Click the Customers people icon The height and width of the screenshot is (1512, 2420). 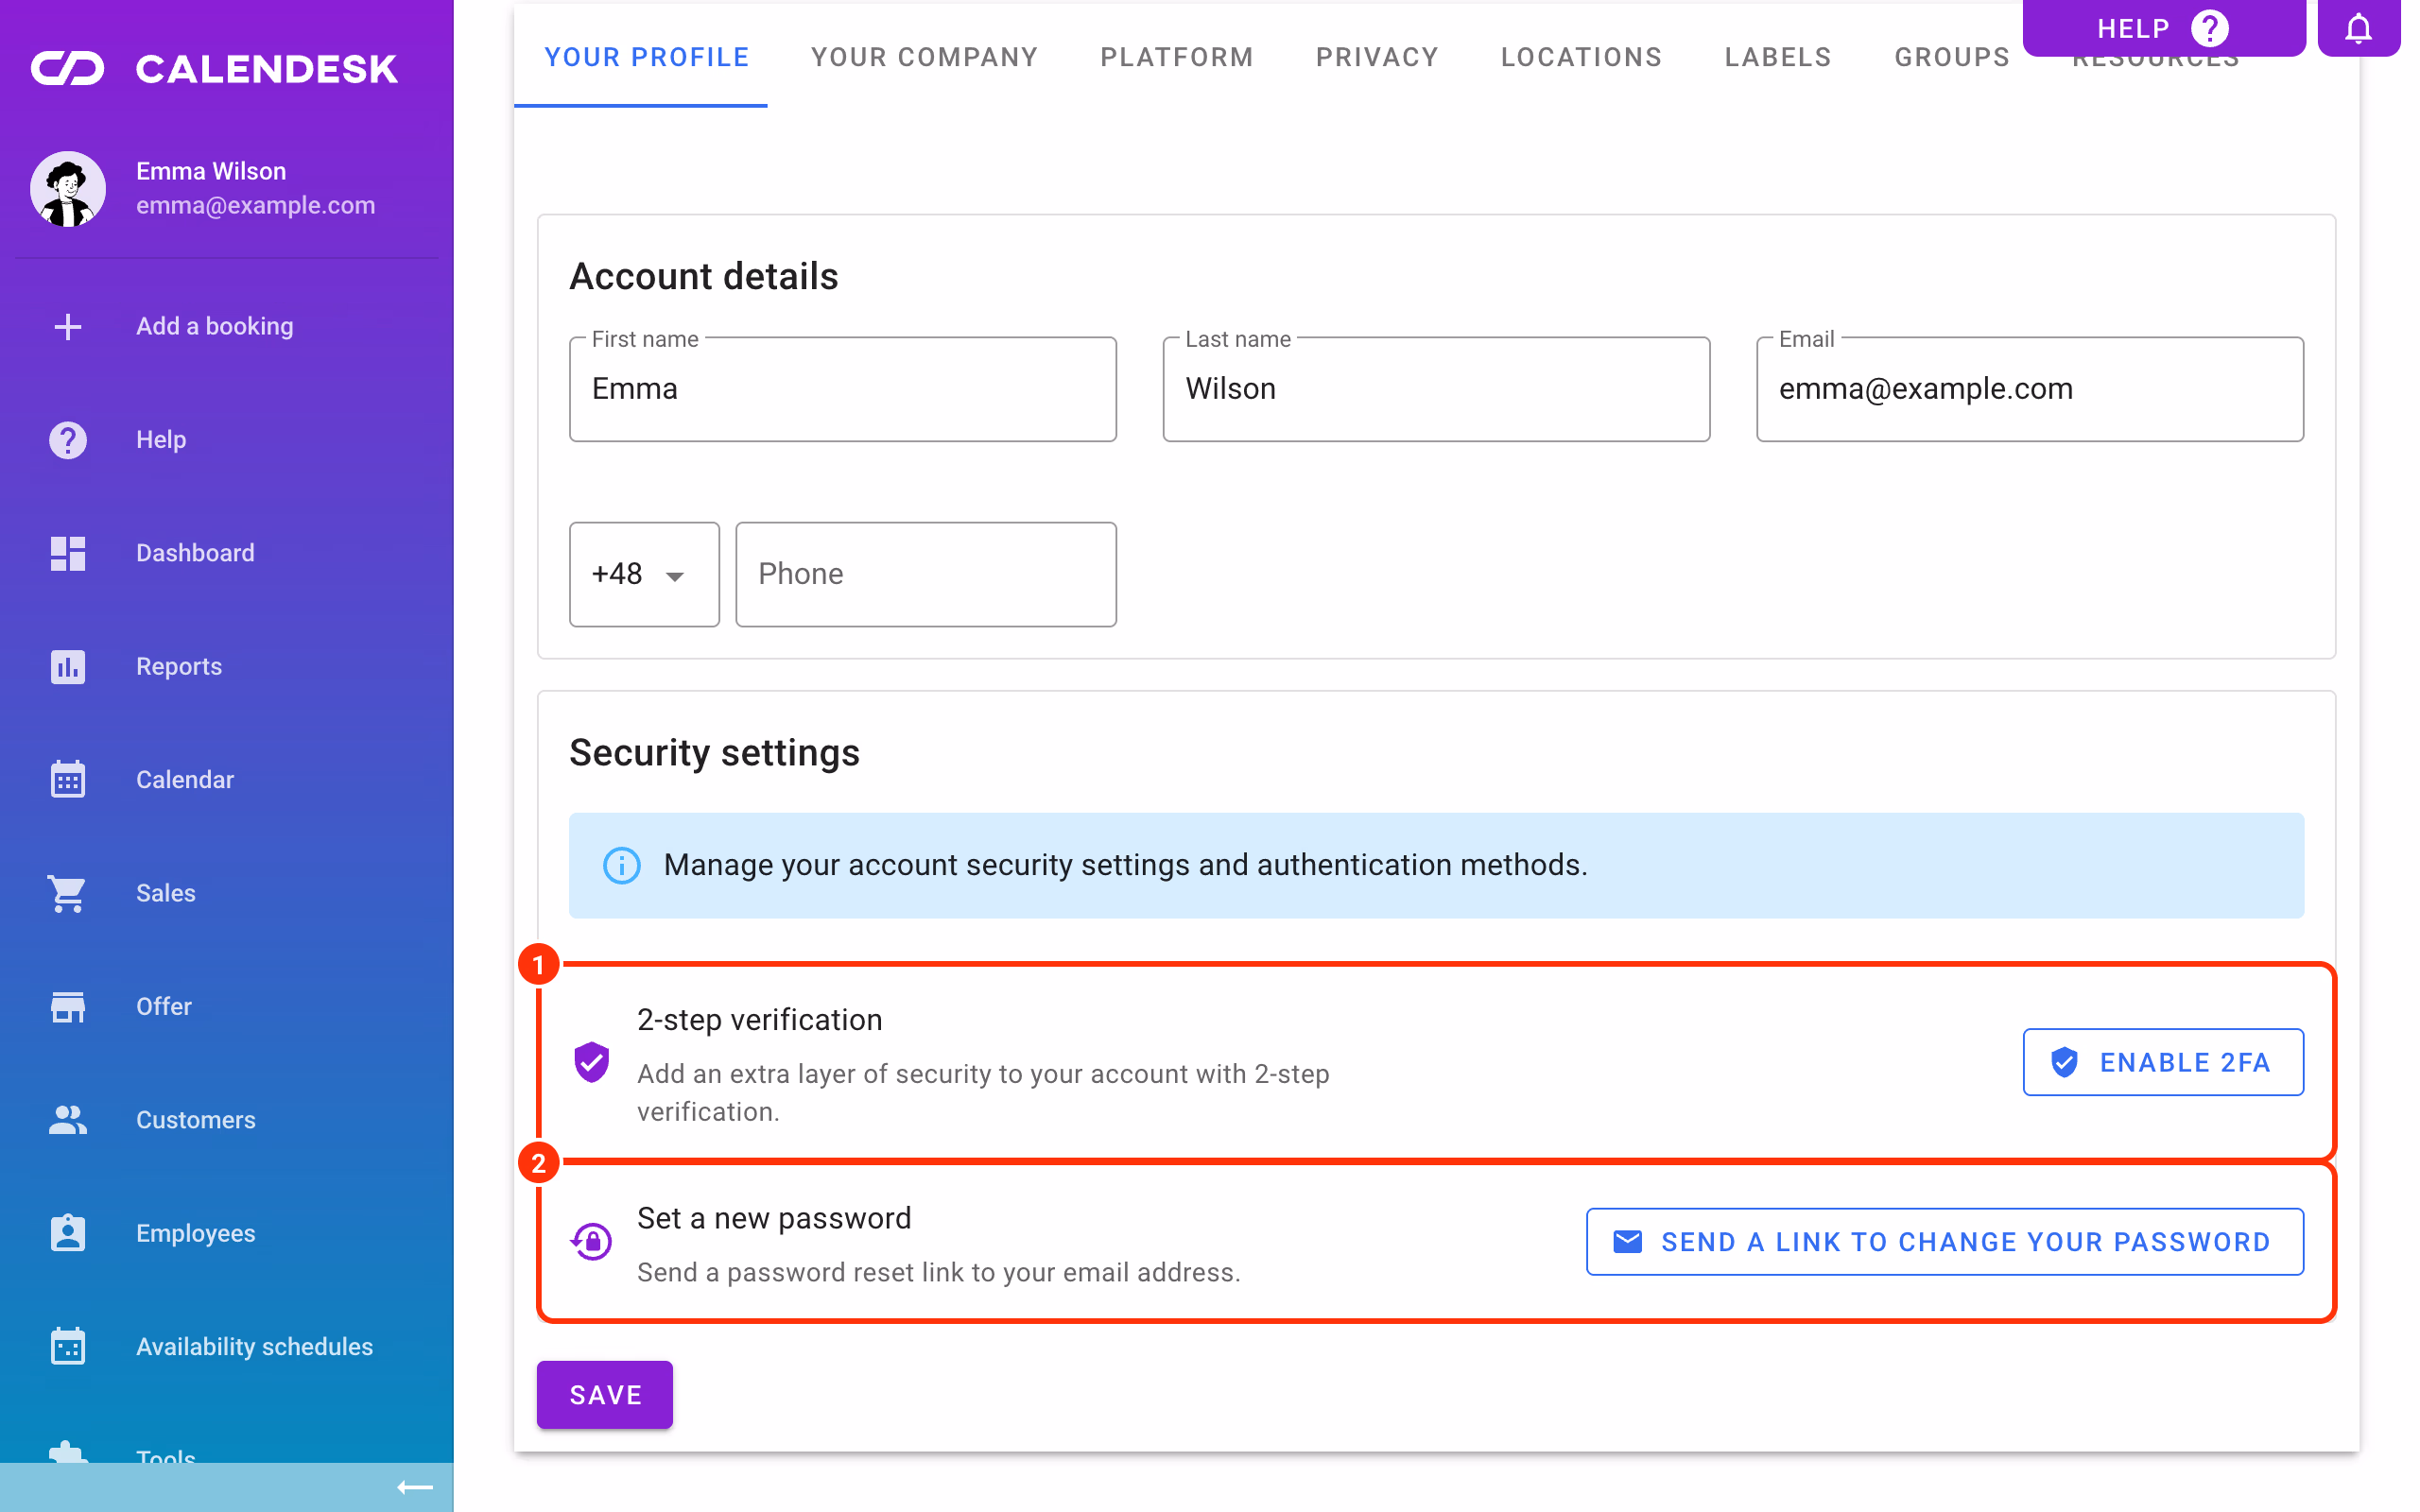pos(67,1120)
